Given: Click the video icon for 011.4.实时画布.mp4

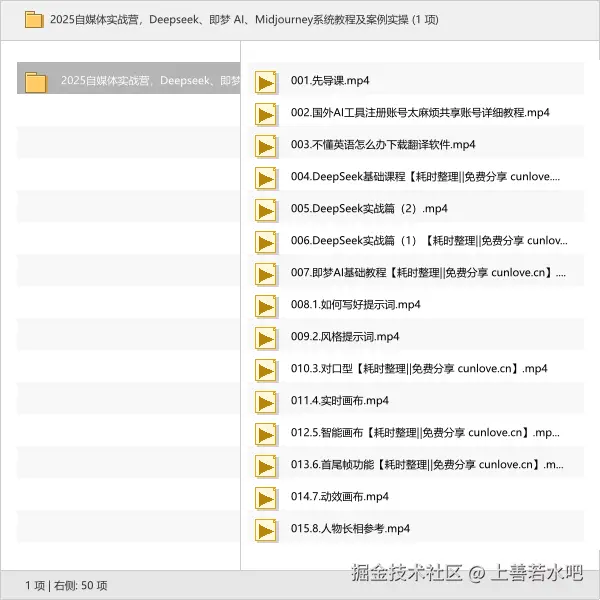Looking at the screenshot, I should point(266,402).
